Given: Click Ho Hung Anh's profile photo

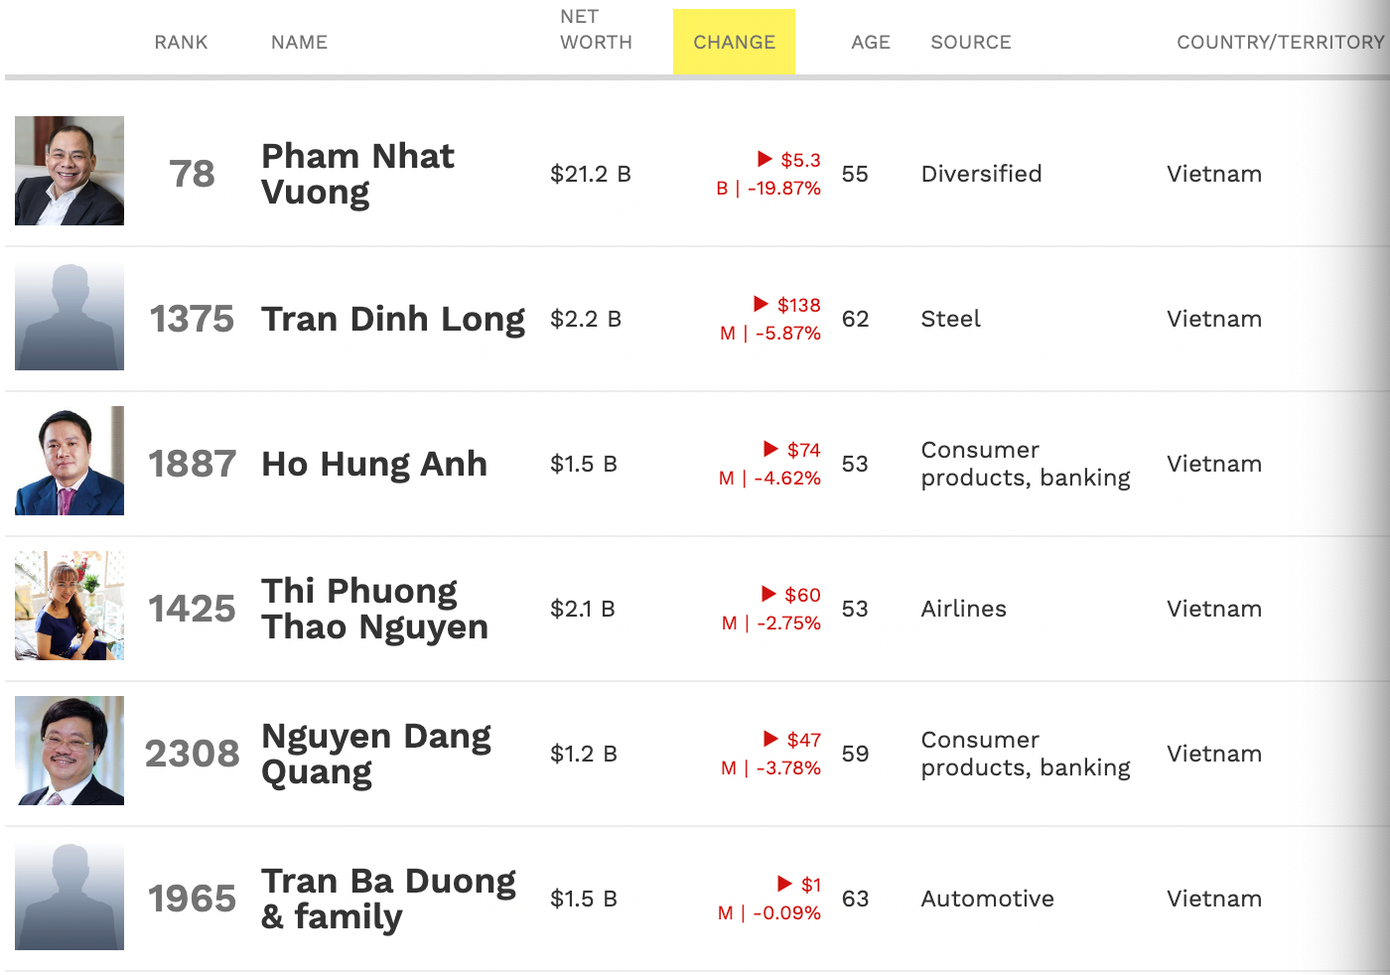Looking at the screenshot, I should pos(68,460).
